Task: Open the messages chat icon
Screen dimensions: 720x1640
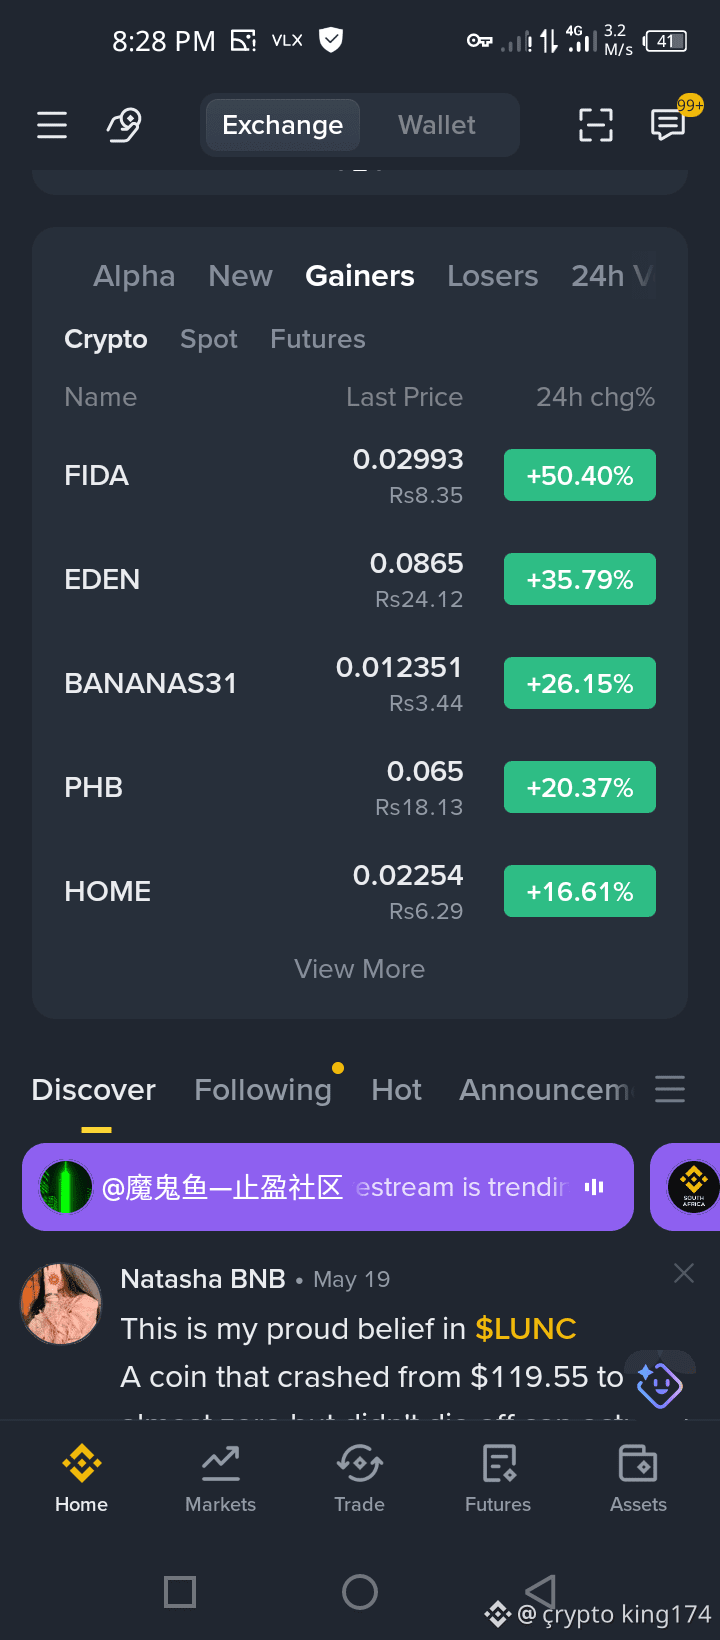Action: [x=668, y=125]
